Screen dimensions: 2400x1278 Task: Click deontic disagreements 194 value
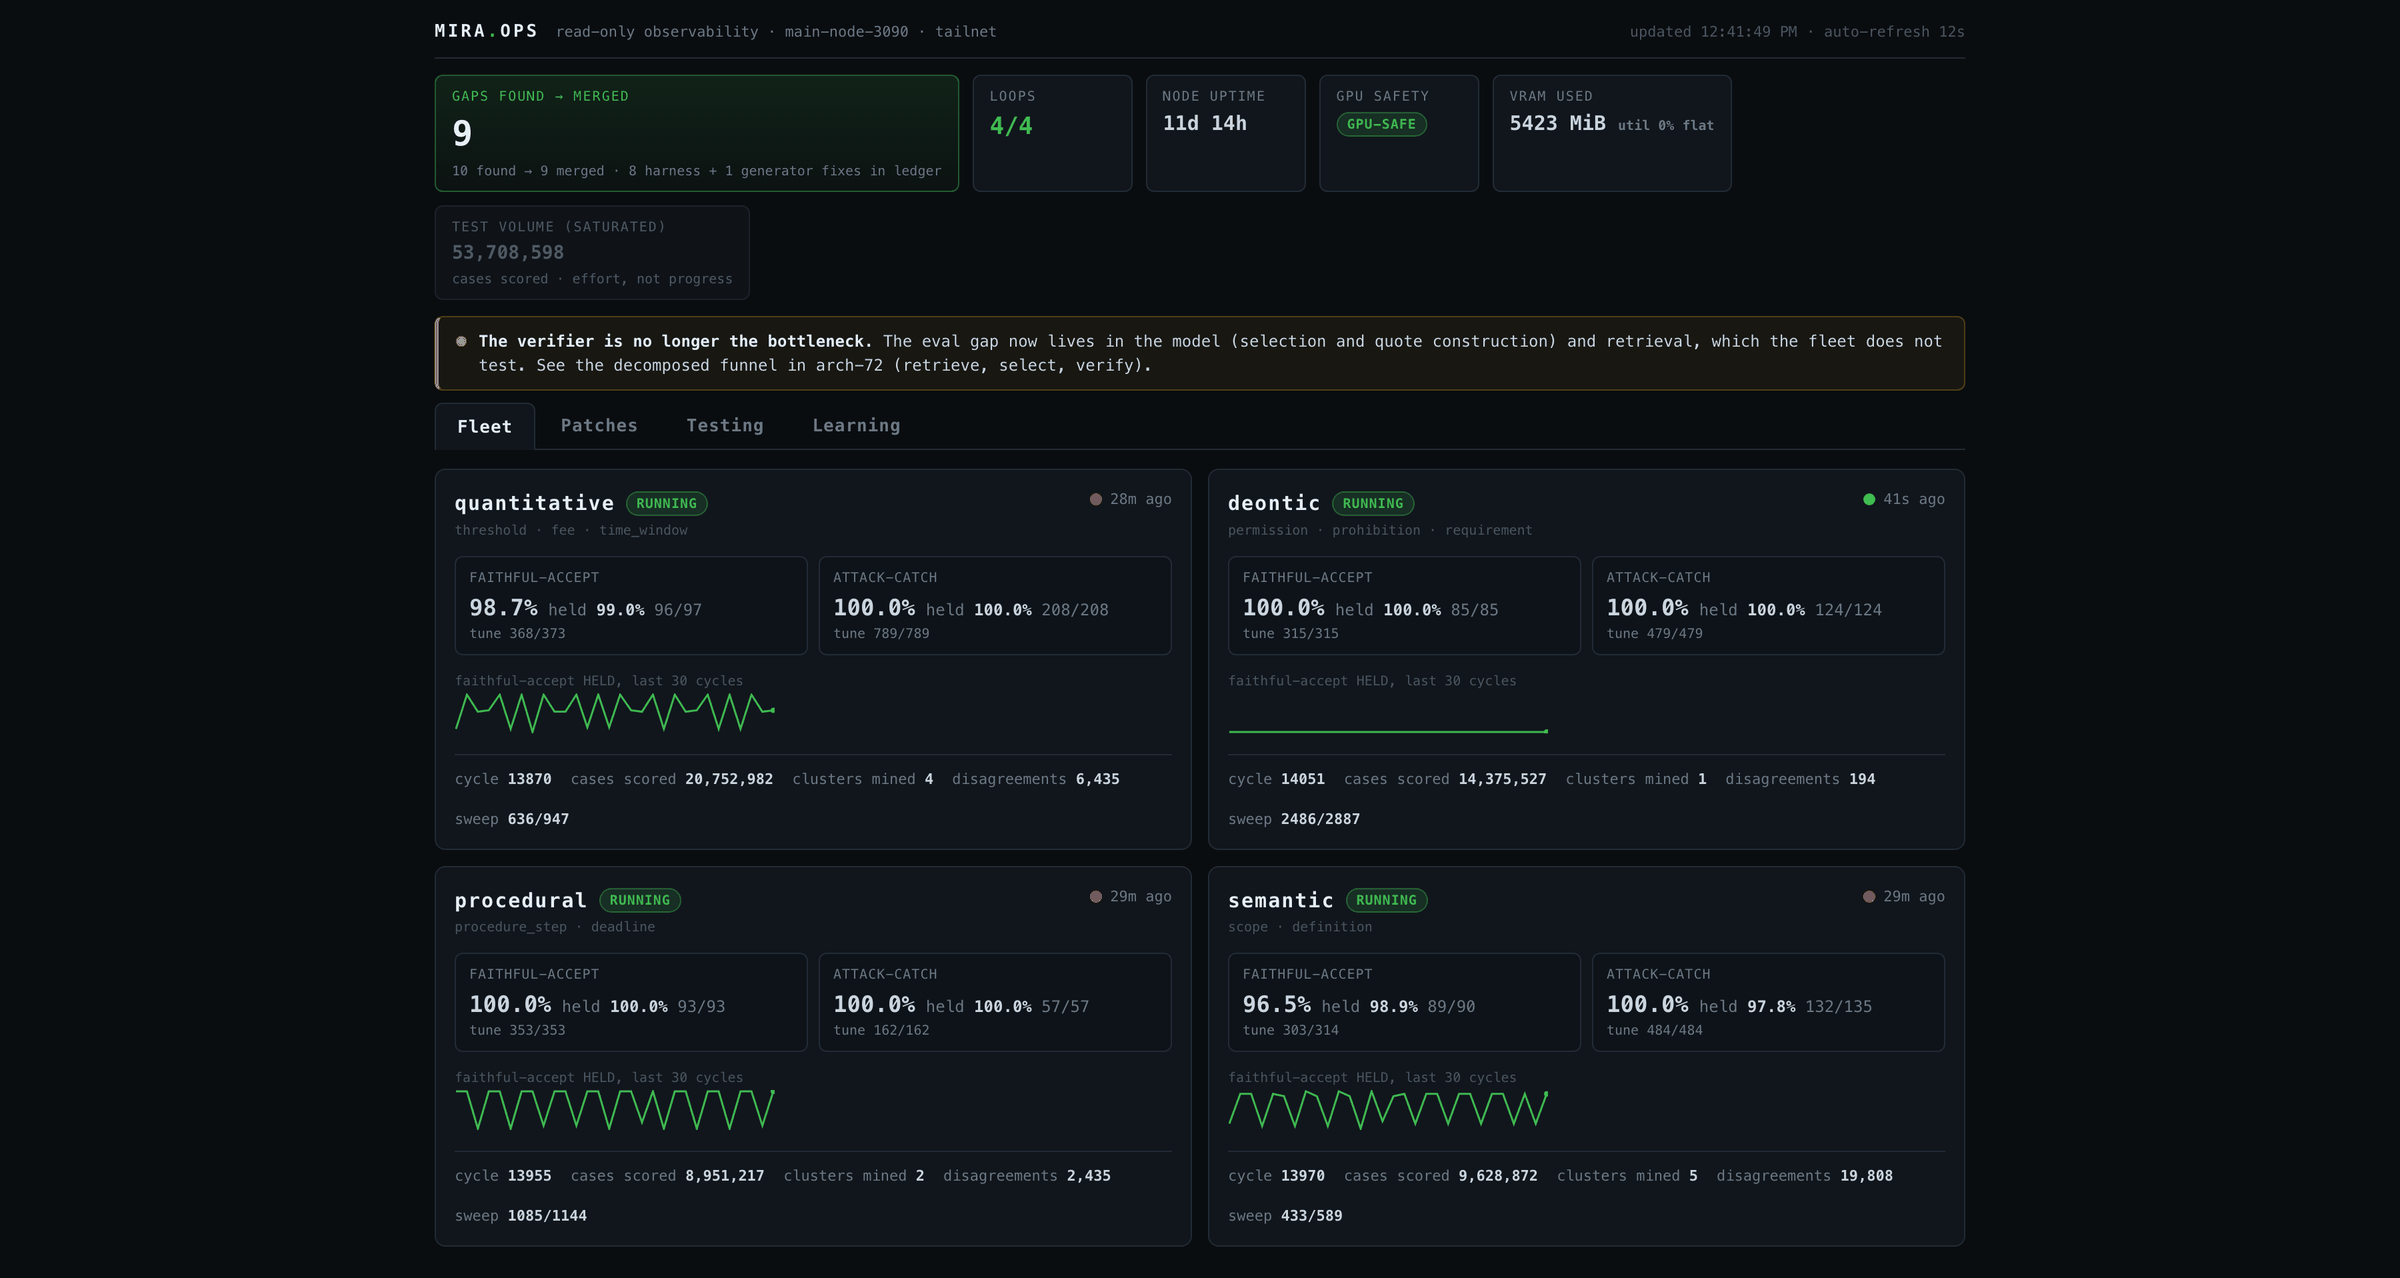1862,779
